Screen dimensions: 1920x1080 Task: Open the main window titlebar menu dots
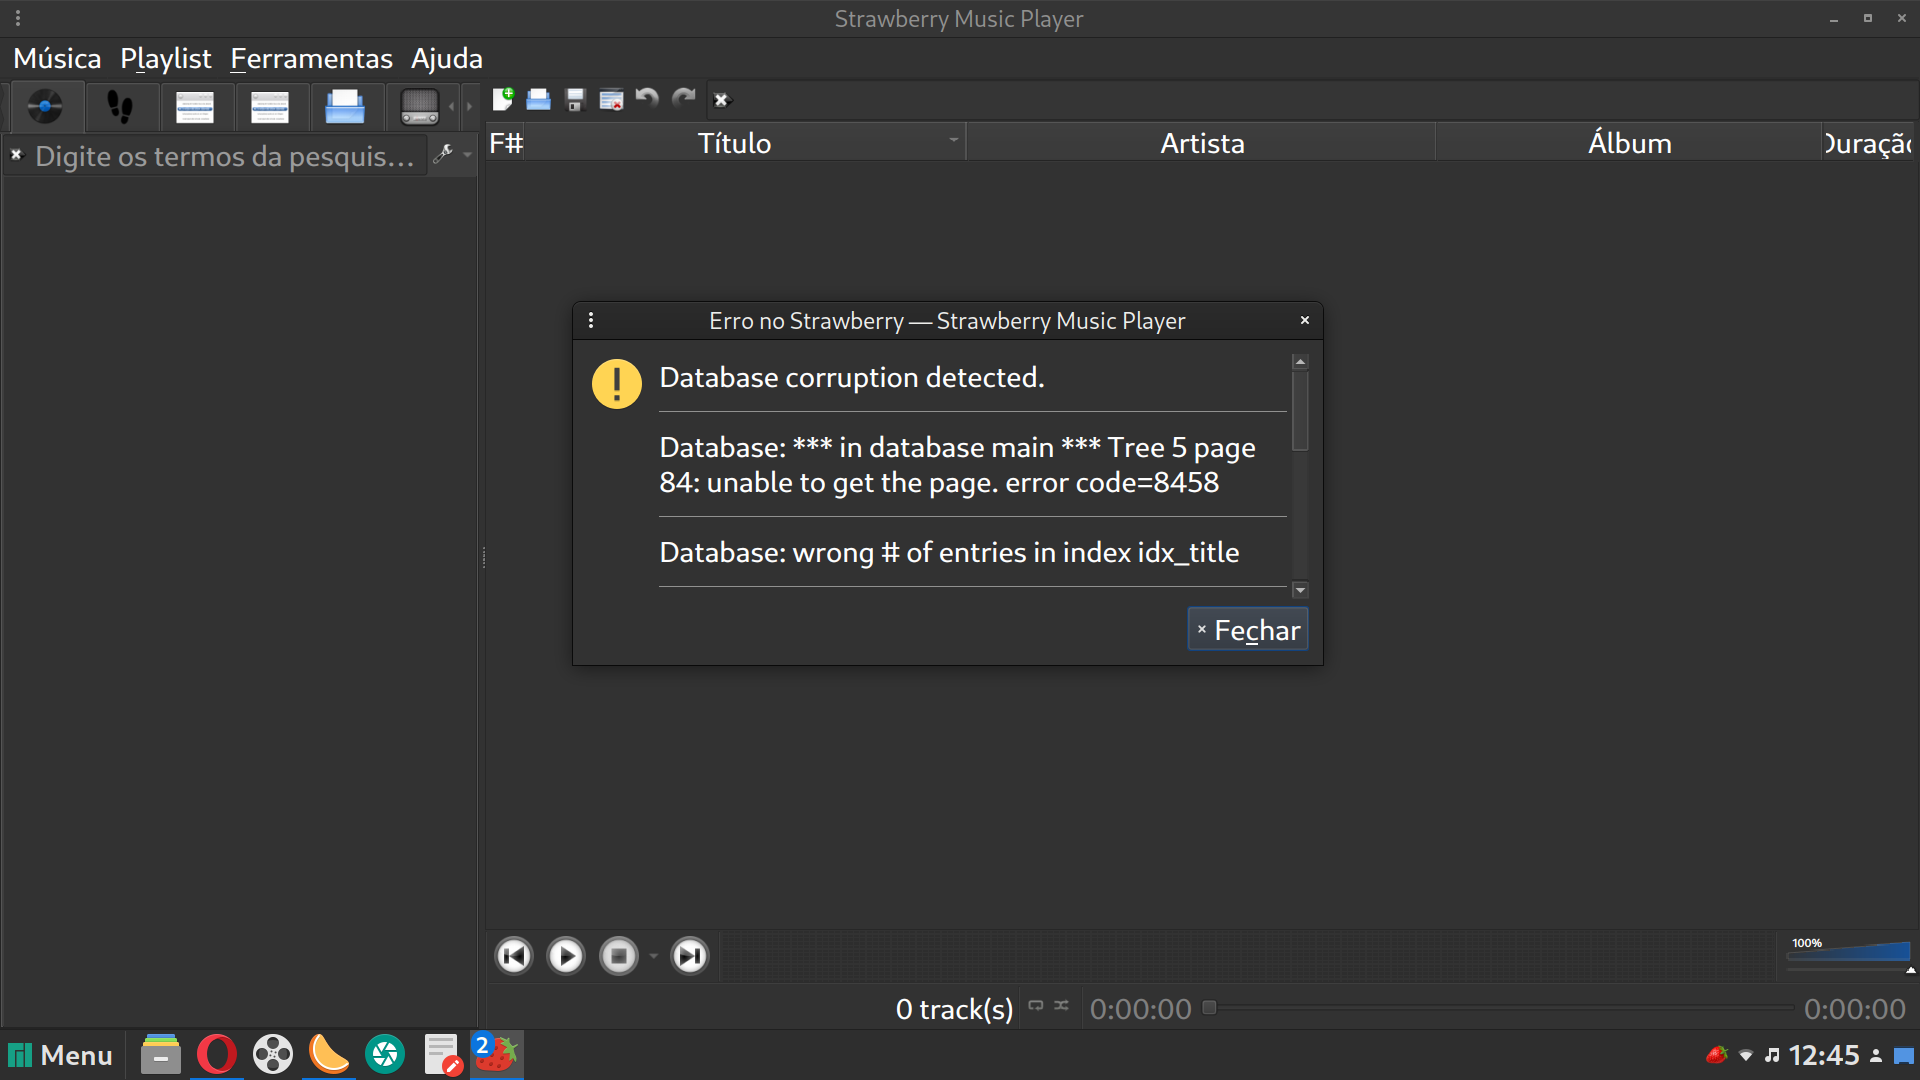(18, 18)
